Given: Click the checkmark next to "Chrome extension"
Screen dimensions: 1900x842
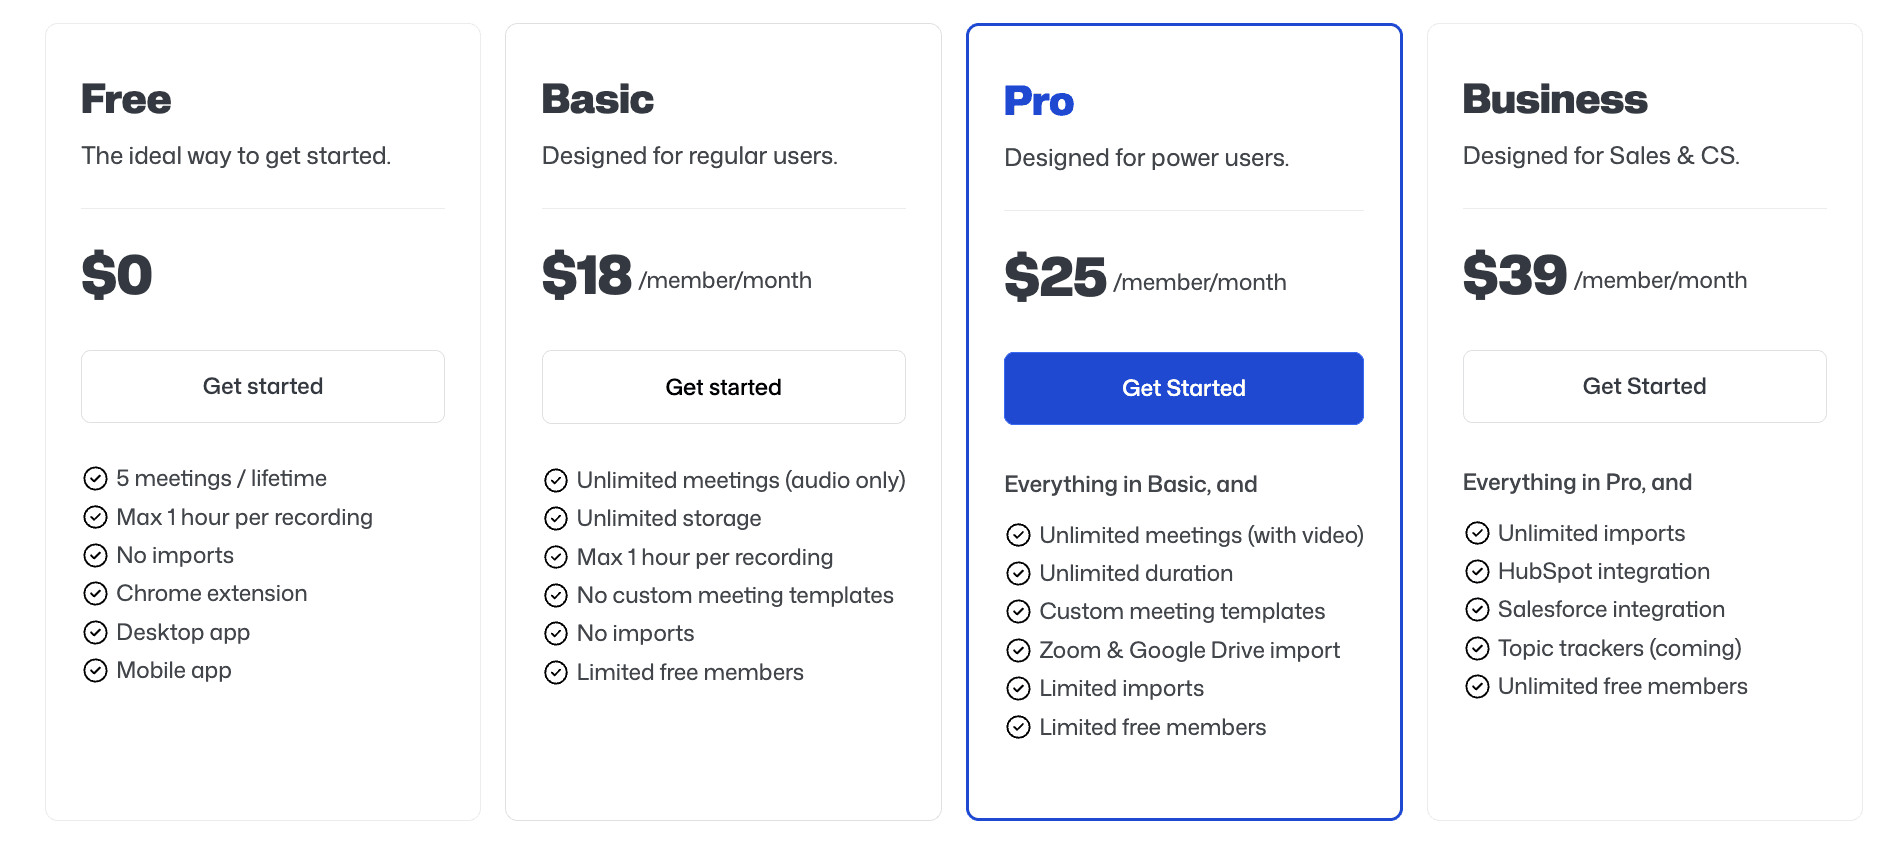Looking at the screenshot, I should 95,593.
